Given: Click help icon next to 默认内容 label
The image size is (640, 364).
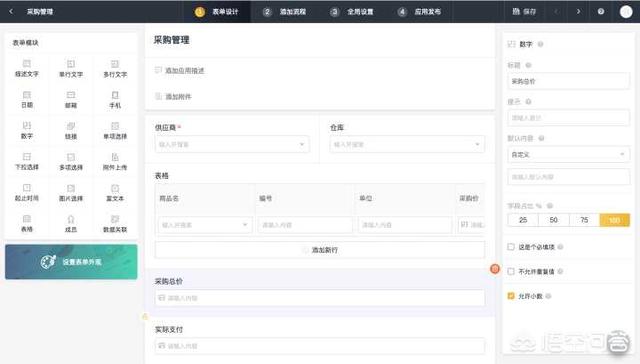Looking at the screenshot, I should (541, 138).
